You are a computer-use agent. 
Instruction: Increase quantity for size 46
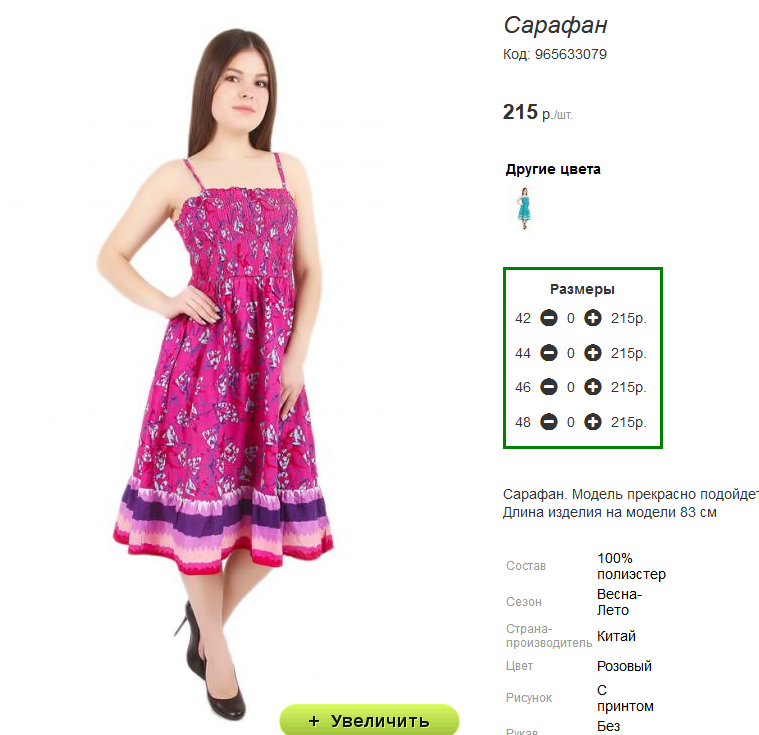point(592,387)
